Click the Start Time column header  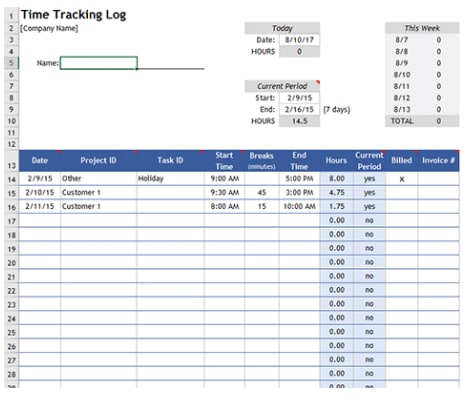[224, 161]
